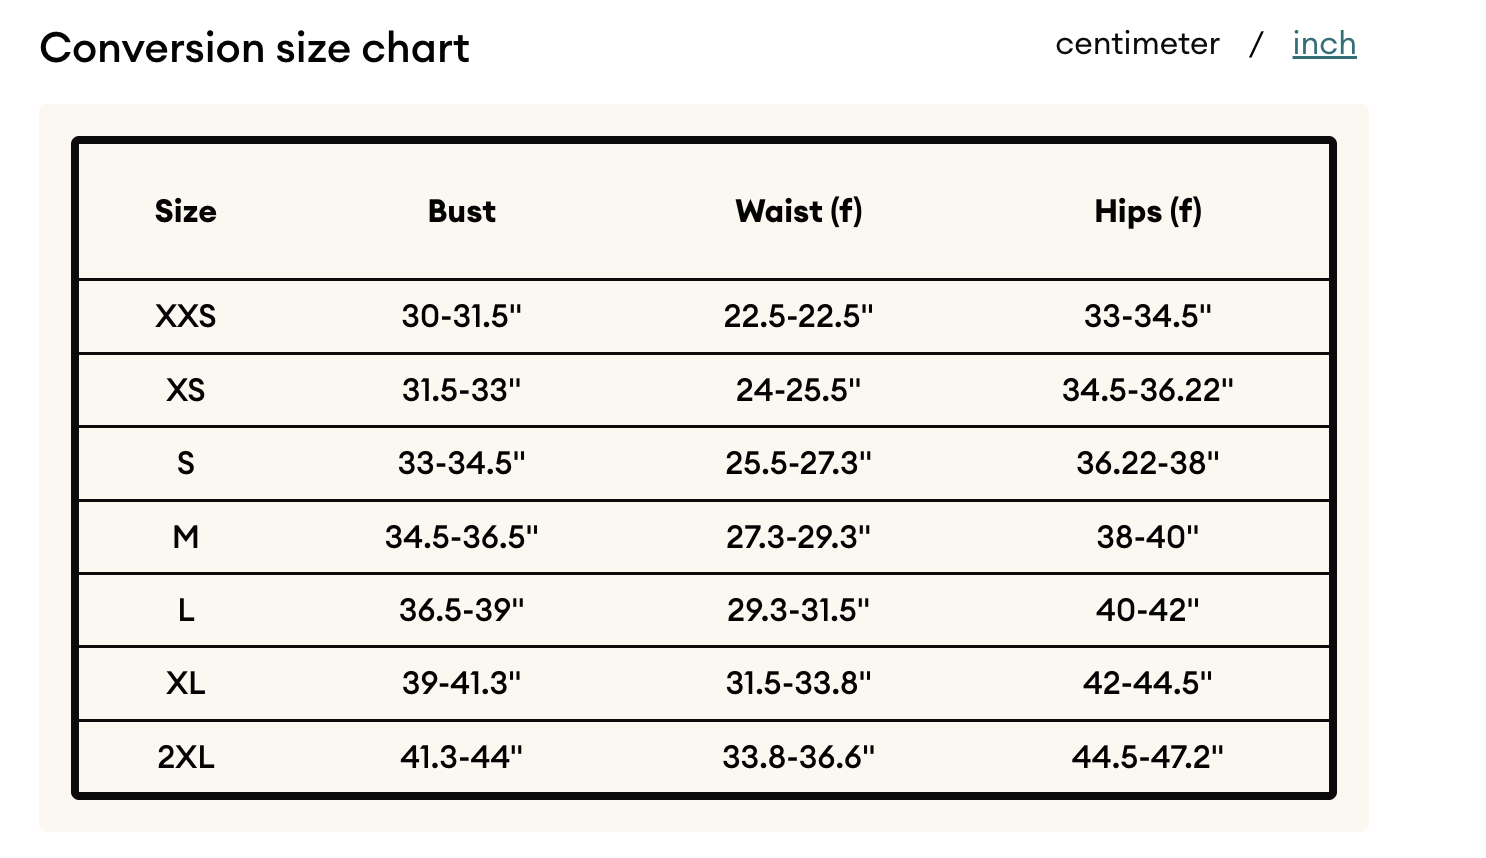This screenshot has height=858, width=1486.
Task: Select the XL size row label
Action: click(x=186, y=683)
